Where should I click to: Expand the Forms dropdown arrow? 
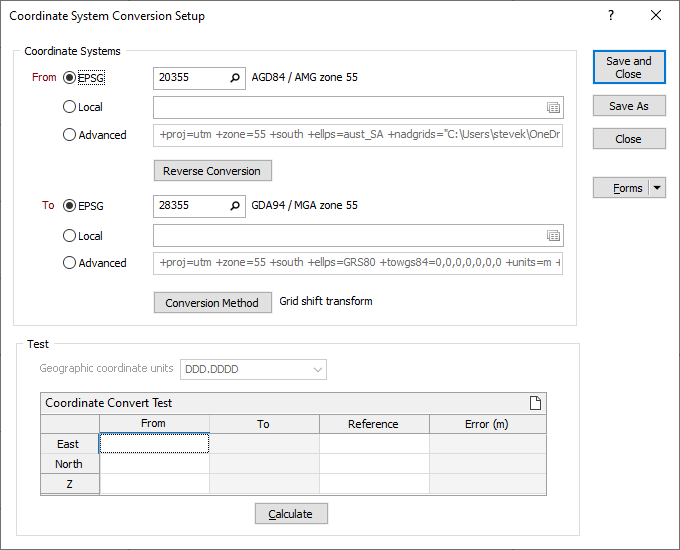[x=657, y=188]
